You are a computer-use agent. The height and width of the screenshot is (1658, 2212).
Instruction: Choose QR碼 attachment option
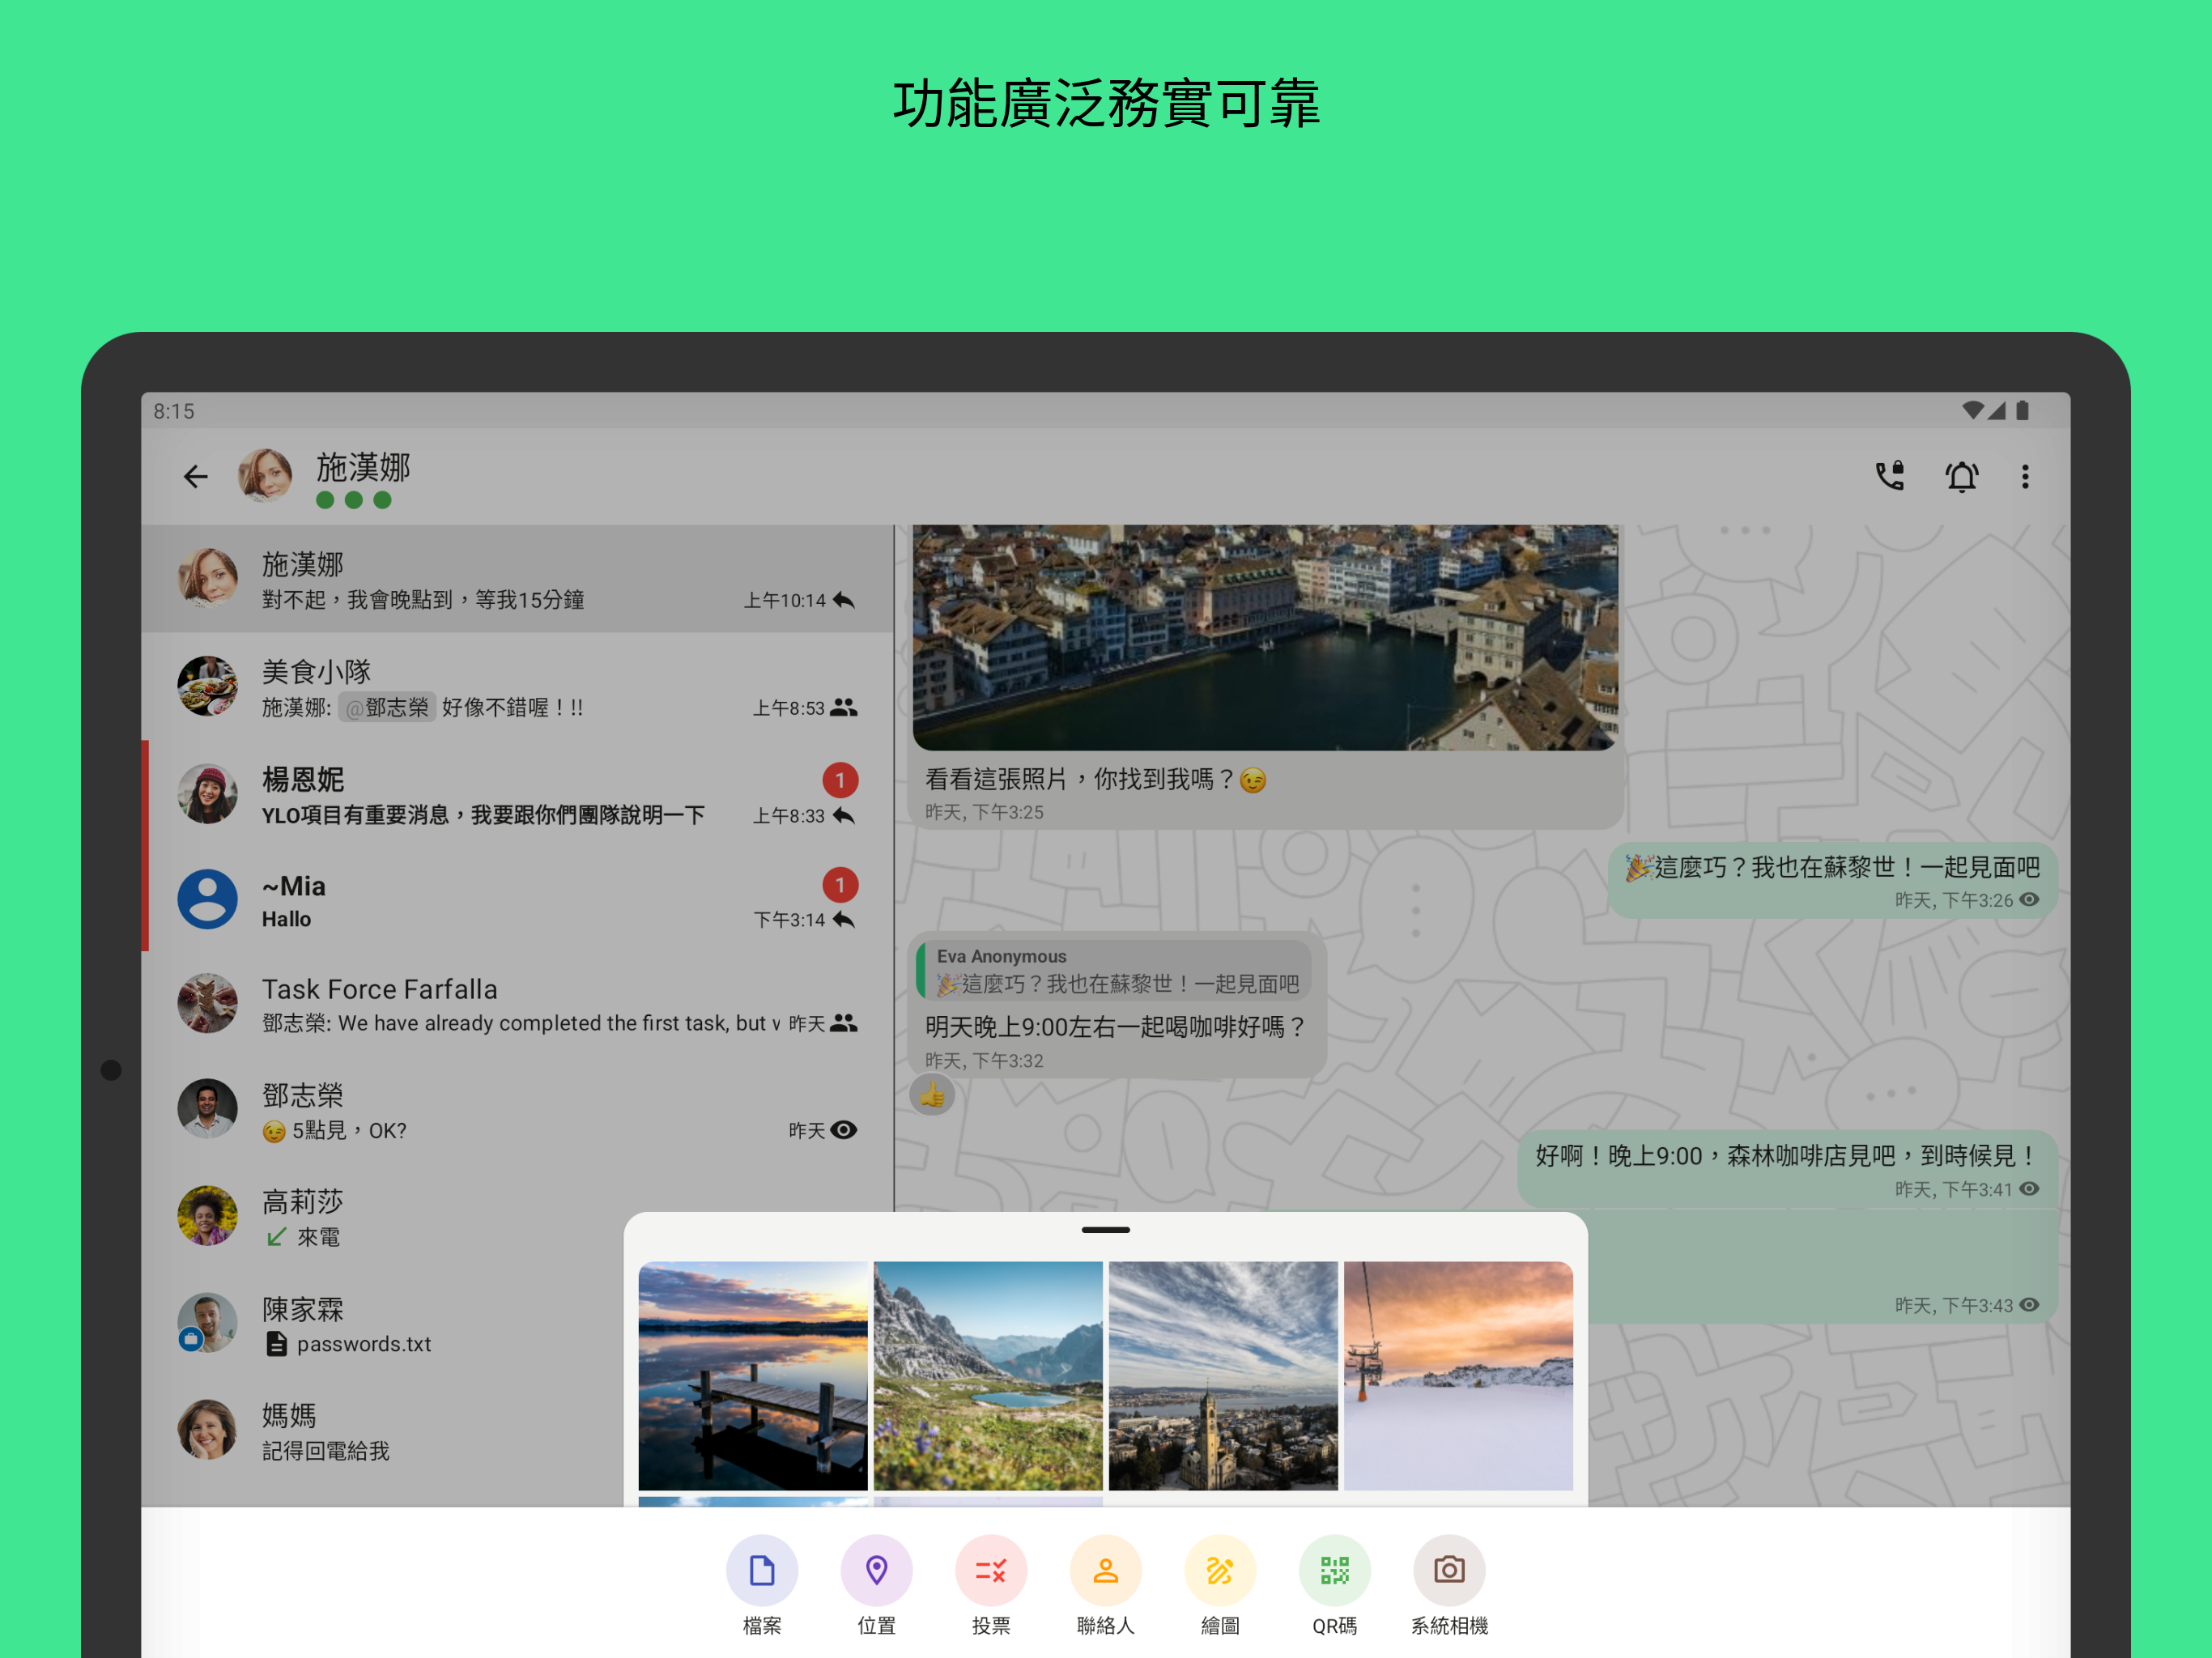tap(1334, 1585)
